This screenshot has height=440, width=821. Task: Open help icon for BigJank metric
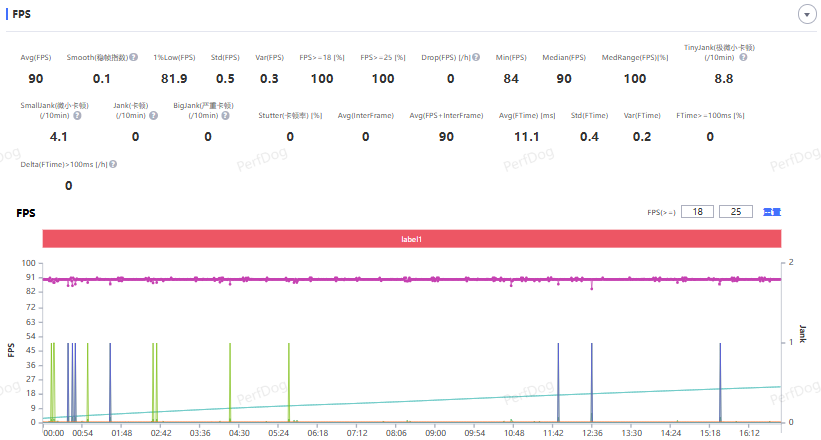[x=225, y=115]
